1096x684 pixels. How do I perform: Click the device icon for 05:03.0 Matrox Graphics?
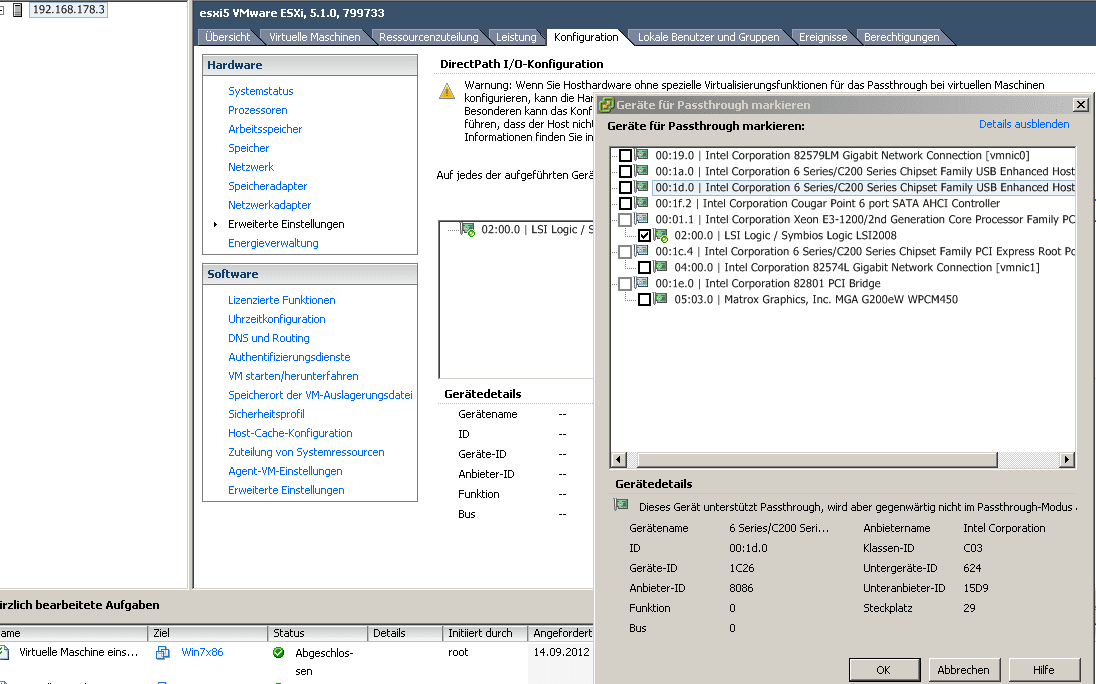pos(661,299)
